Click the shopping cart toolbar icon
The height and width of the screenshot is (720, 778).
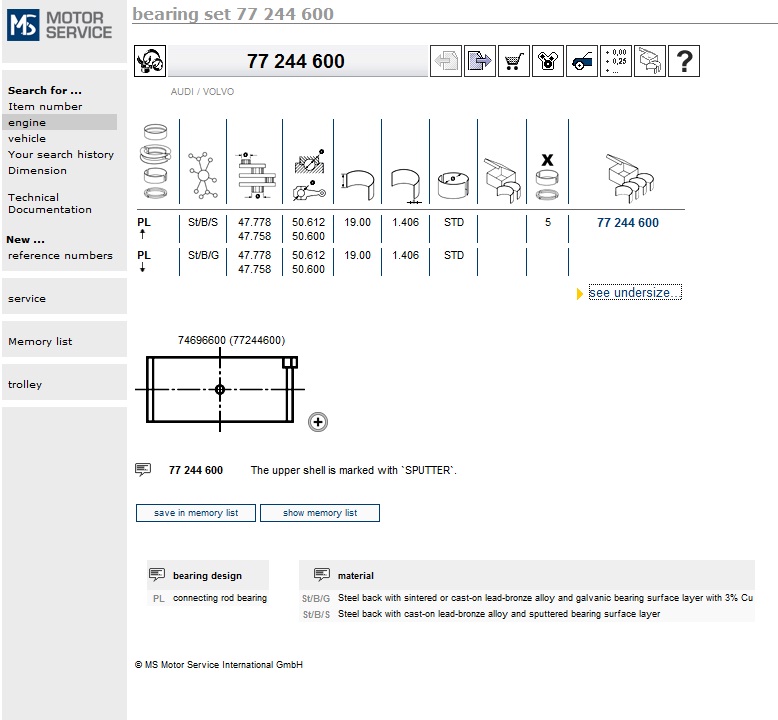tap(514, 61)
